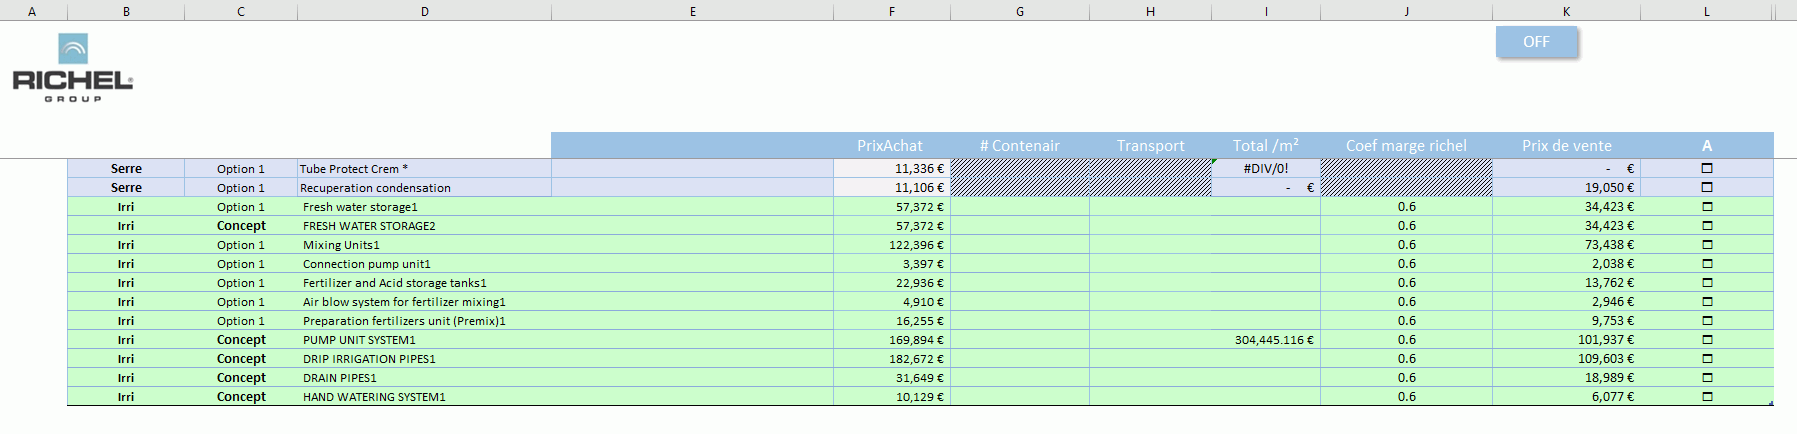Tick the Recuperation condensation checkbox
This screenshot has height=434, width=1797.
1707,188
